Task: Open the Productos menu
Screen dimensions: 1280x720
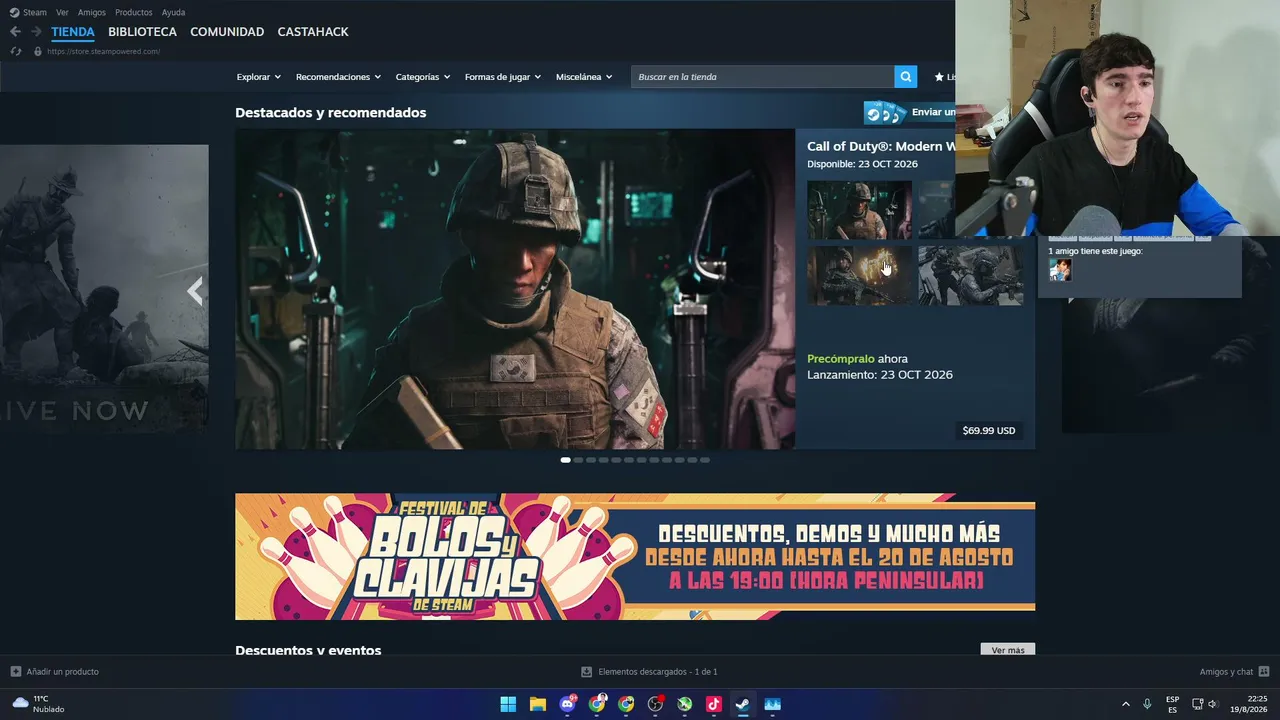Action: (x=134, y=12)
